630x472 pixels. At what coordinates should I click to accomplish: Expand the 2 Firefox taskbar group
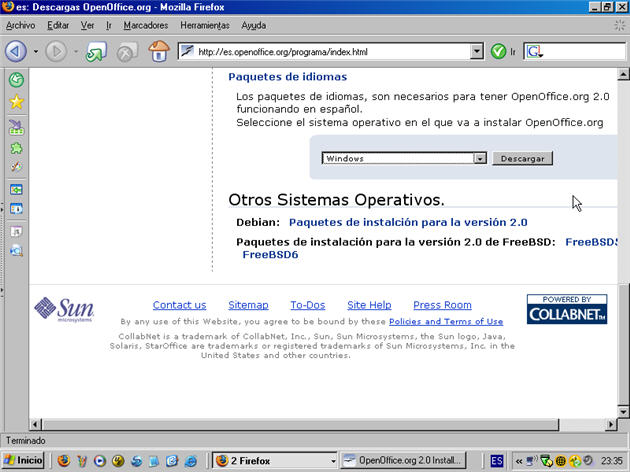[x=274, y=460]
